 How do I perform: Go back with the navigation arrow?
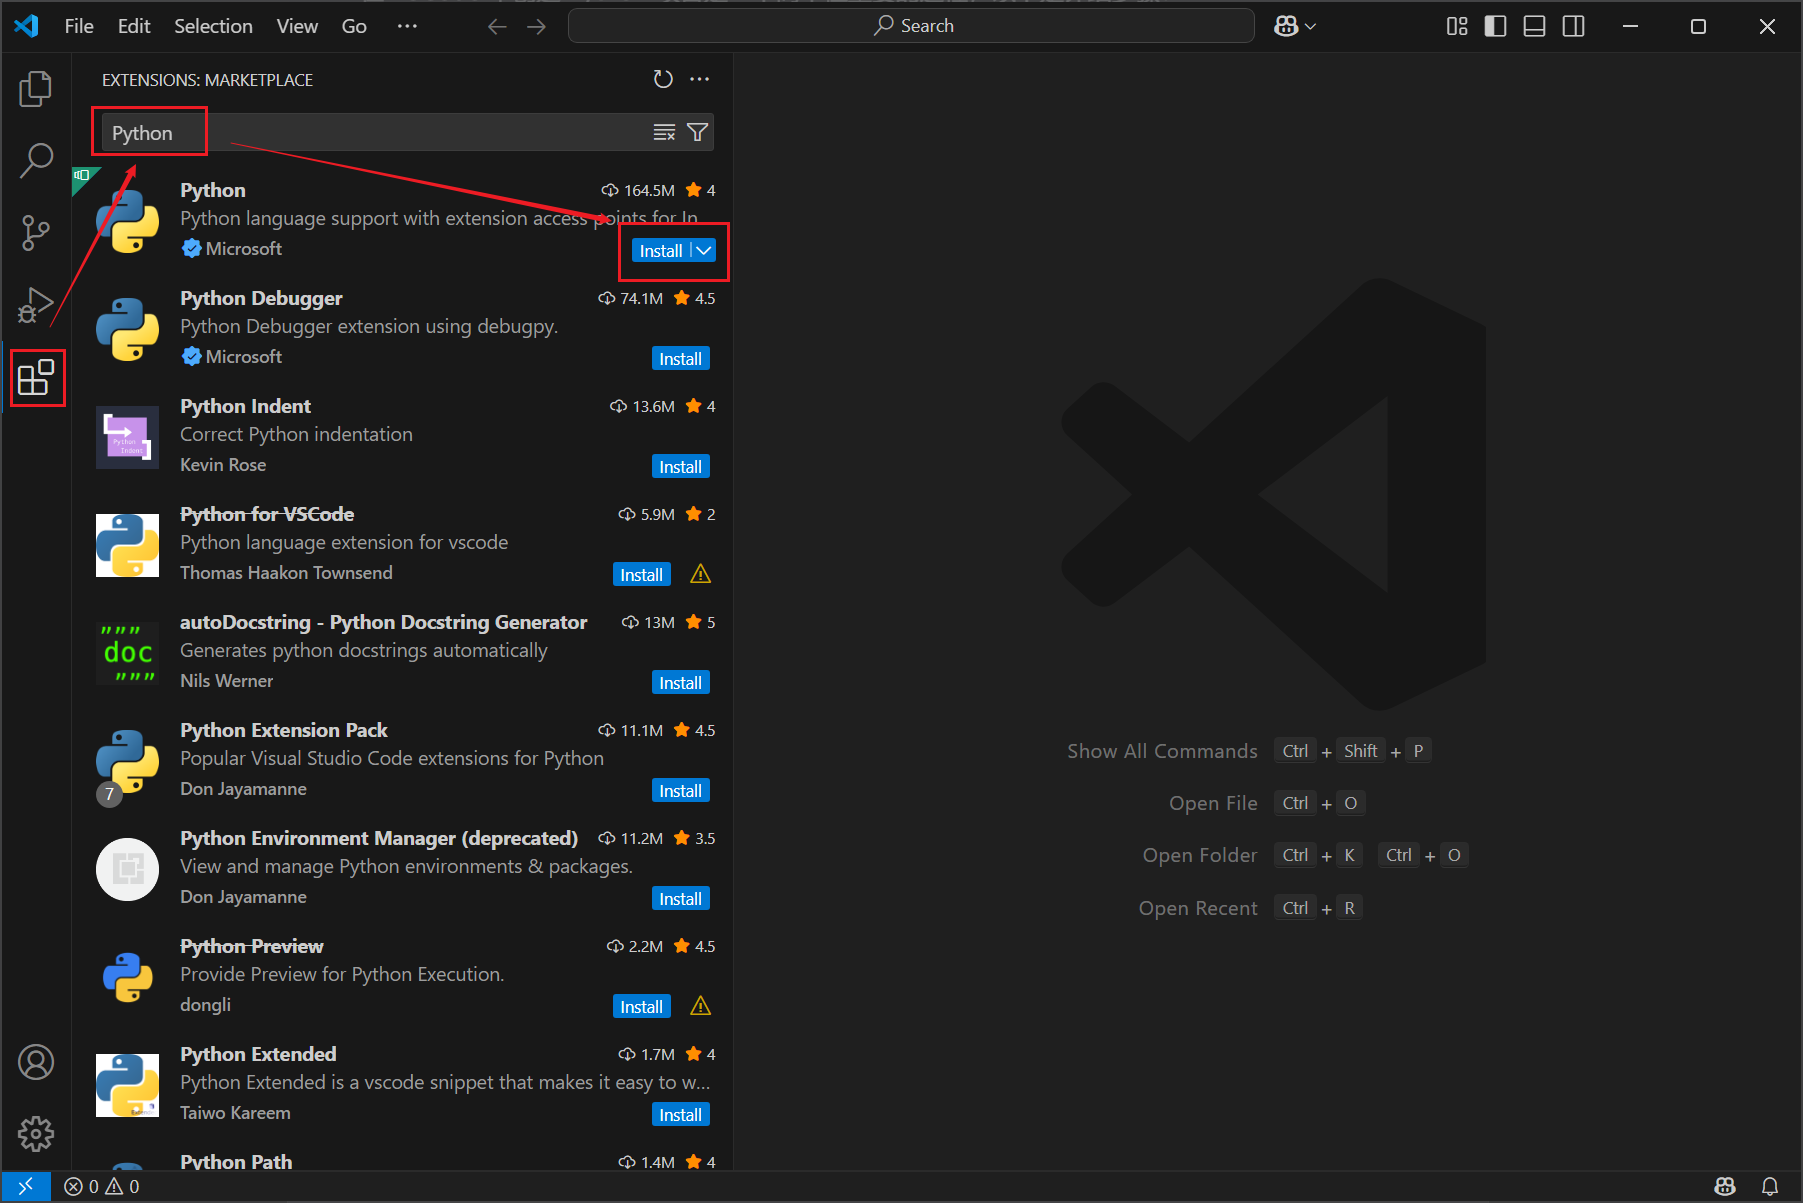point(497,26)
